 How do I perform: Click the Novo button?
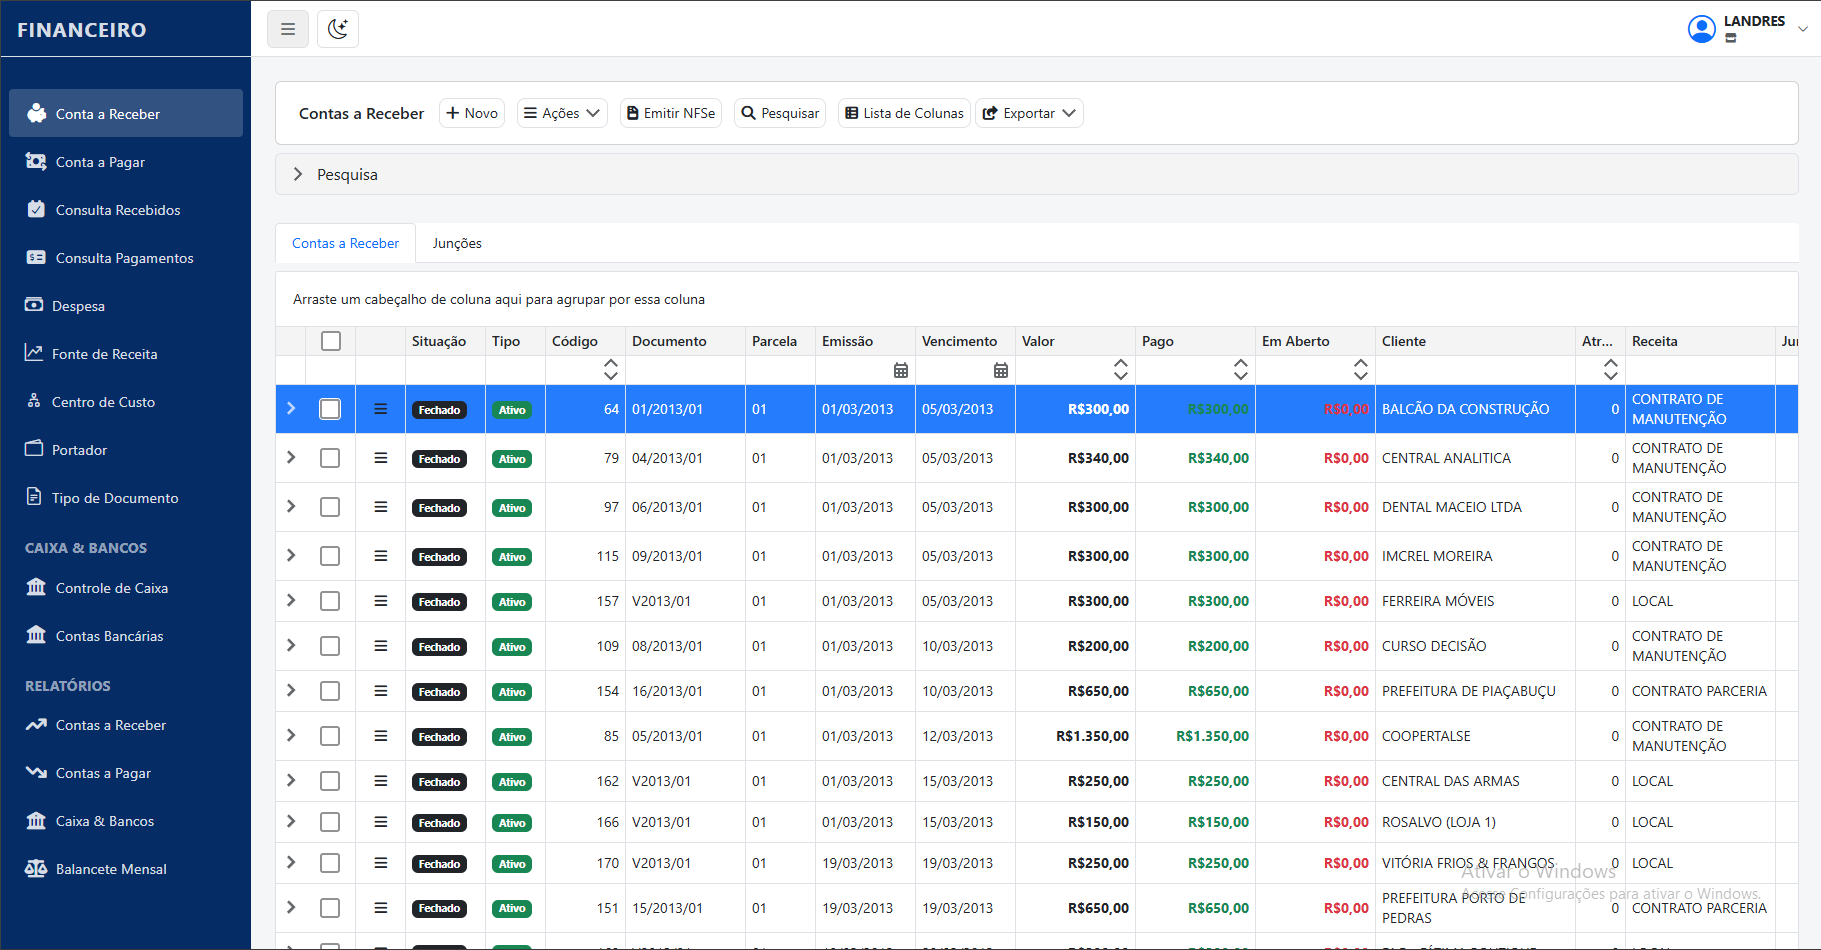click(x=472, y=113)
